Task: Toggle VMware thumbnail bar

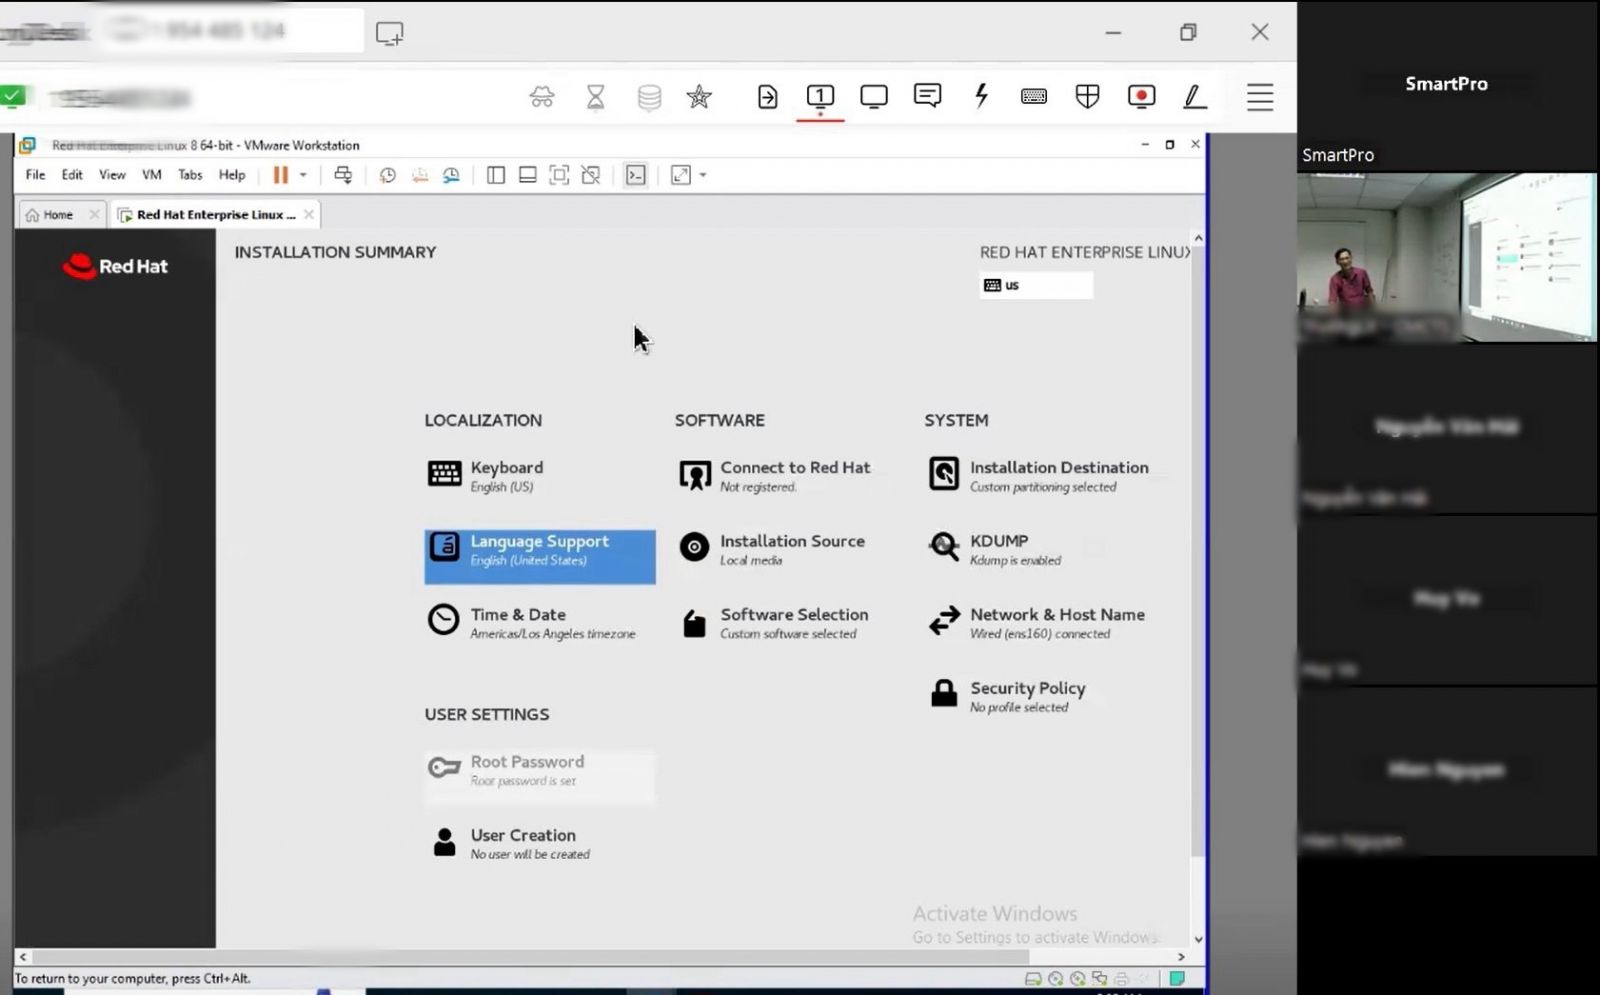Action: tap(528, 175)
